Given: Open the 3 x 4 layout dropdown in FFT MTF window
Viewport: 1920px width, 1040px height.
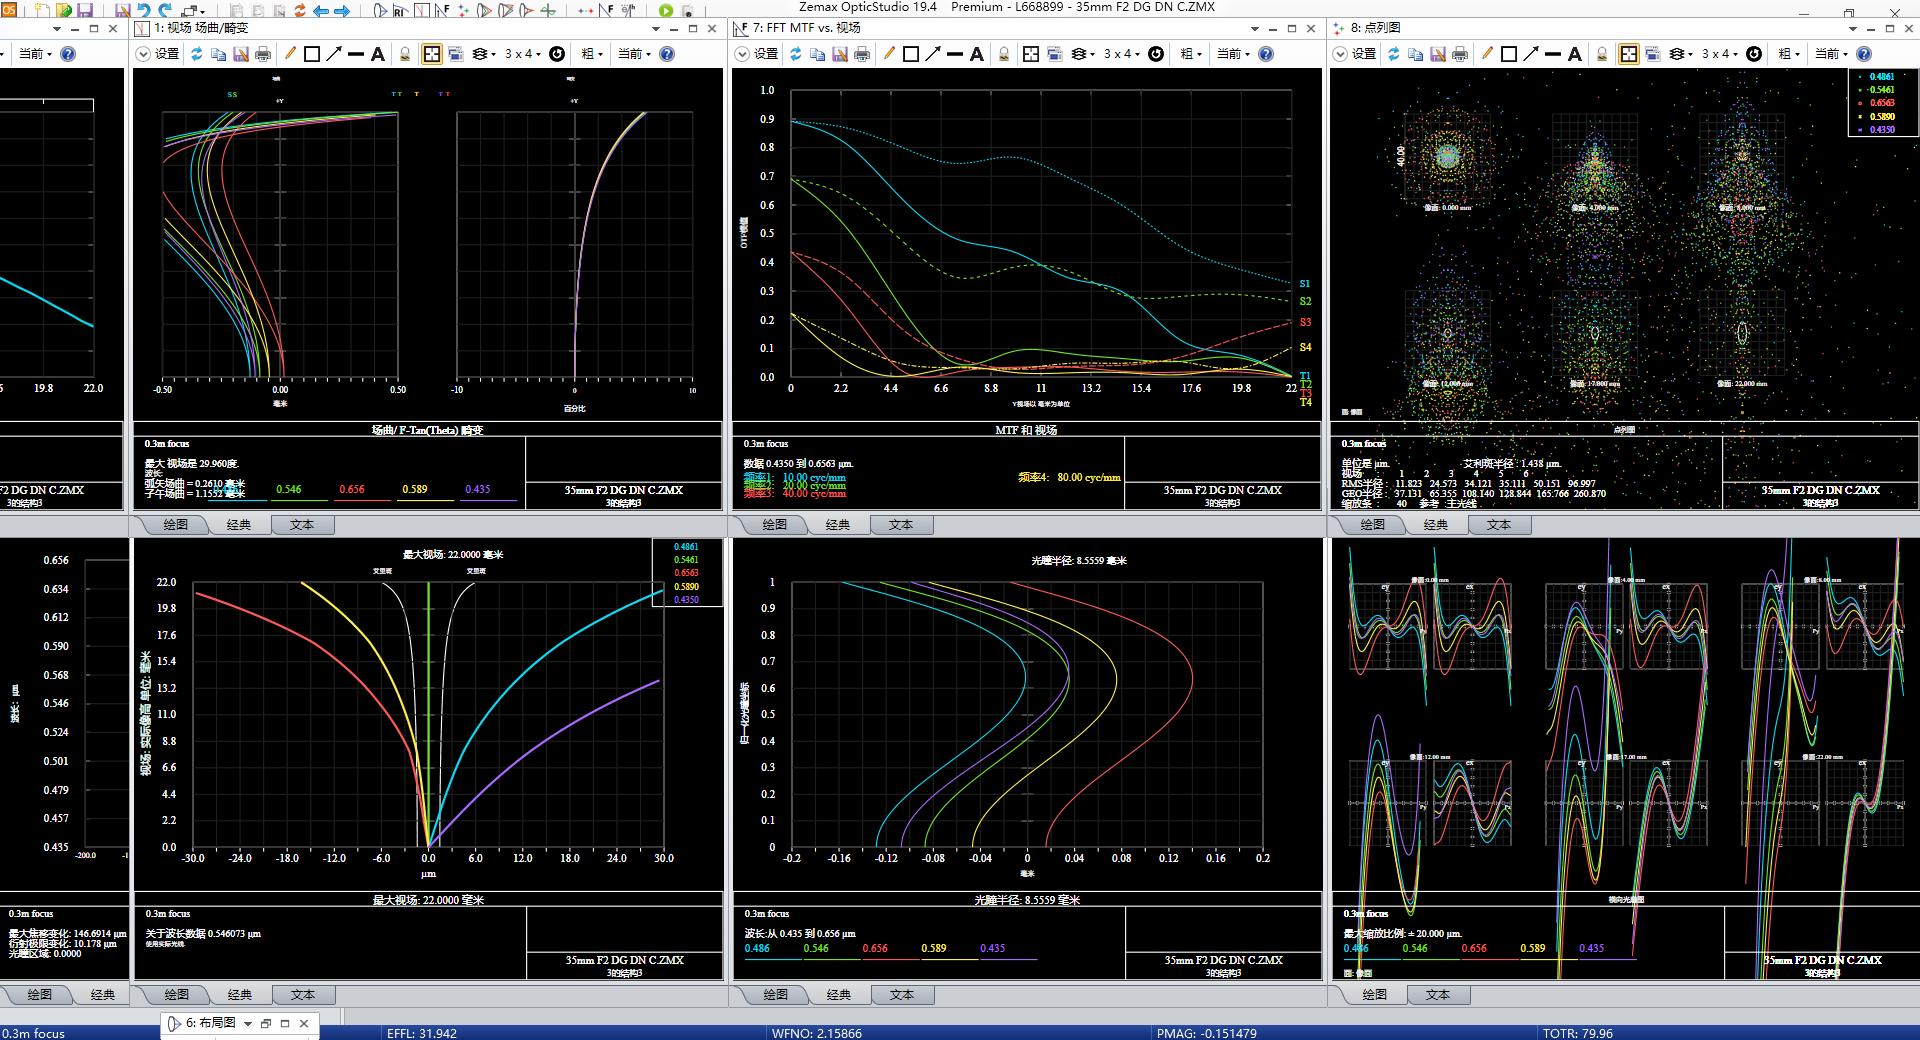Looking at the screenshot, I should click(x=1121, y=54).
